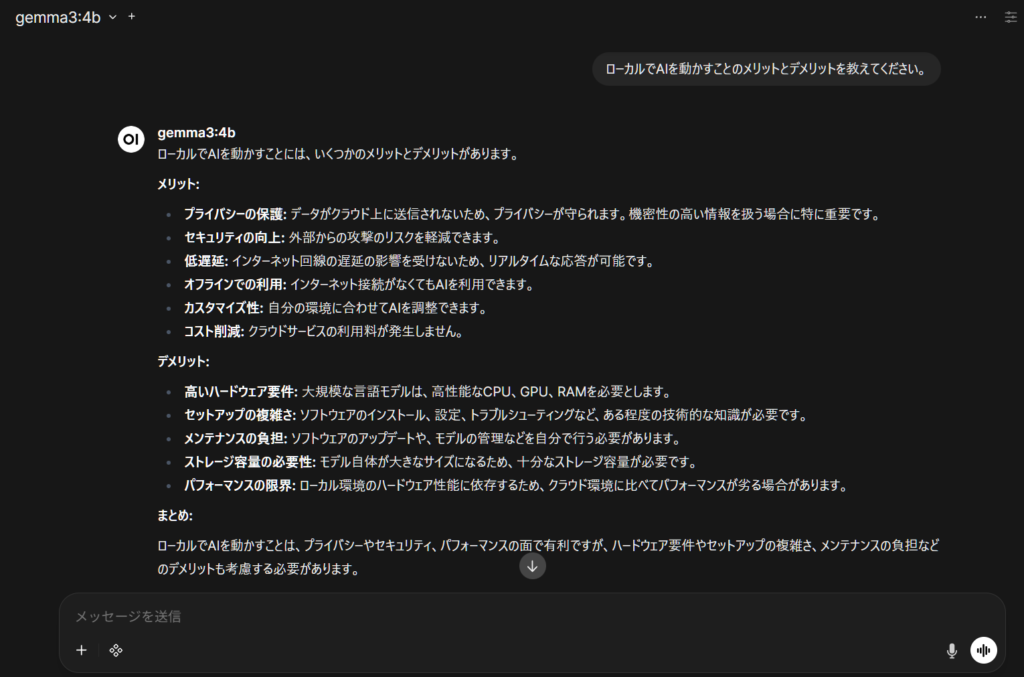This screenshot has height=677, width=1024.
Task: Click the user message bubble about ローカルでAI
Action: tap(766, 69)
